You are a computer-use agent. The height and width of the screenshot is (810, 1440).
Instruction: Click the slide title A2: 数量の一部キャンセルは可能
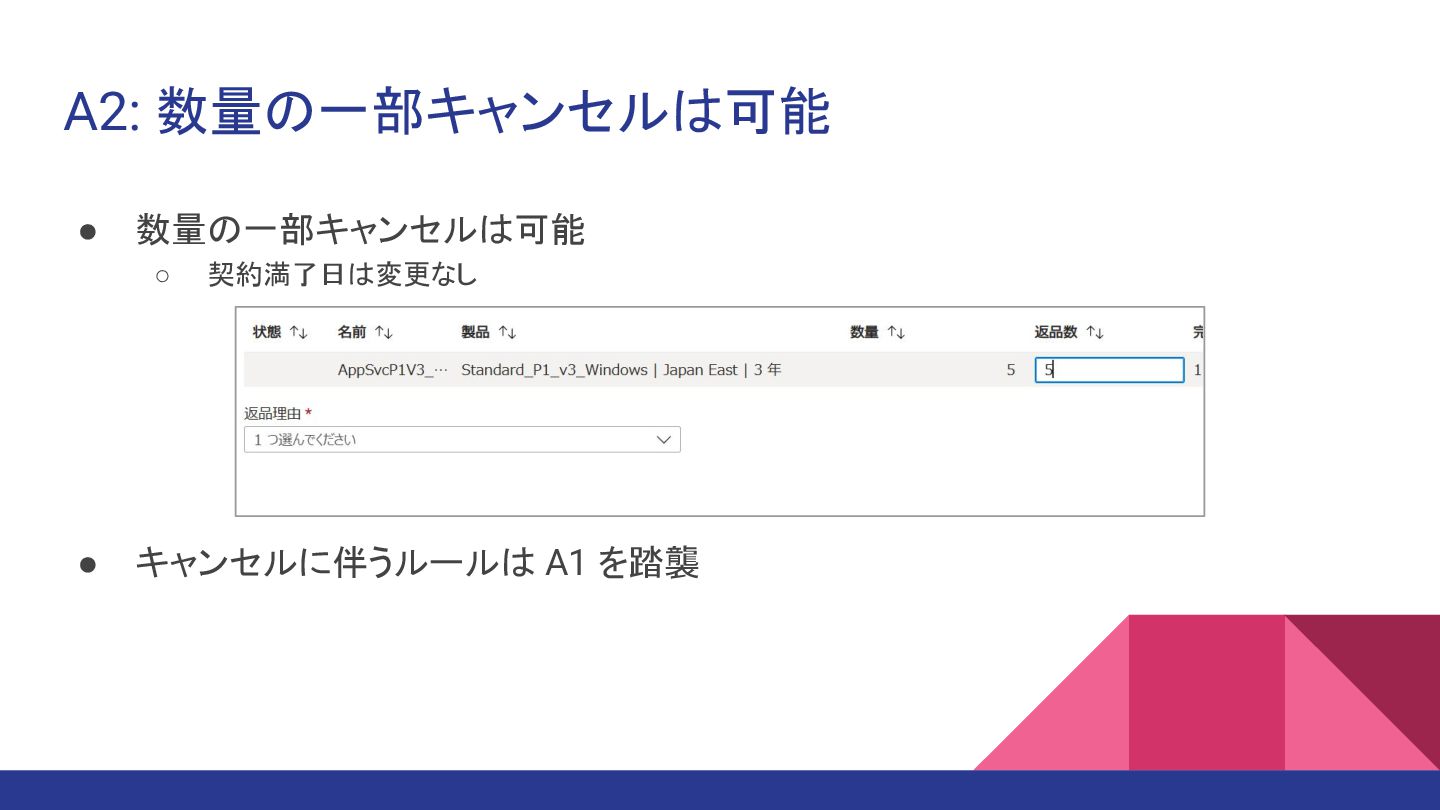(447, 111)
